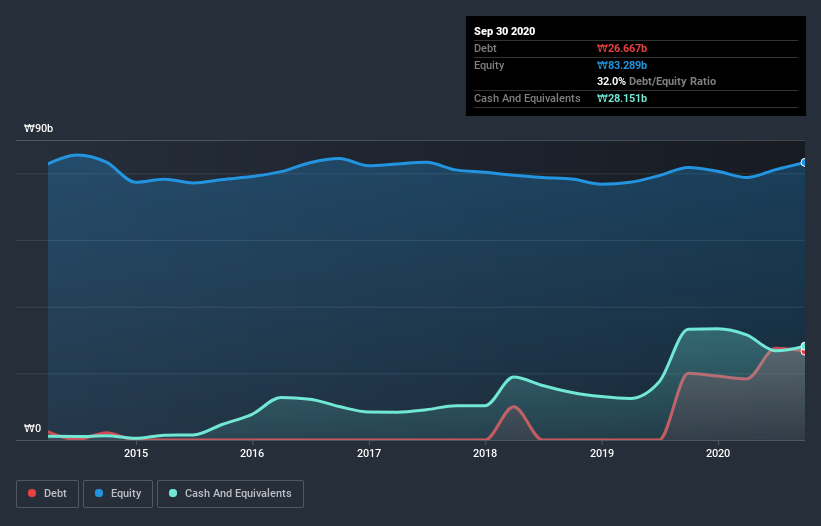Toggle Cash And Equivalents legend button
Screen dimensions: 821x526
coord(230,494)
